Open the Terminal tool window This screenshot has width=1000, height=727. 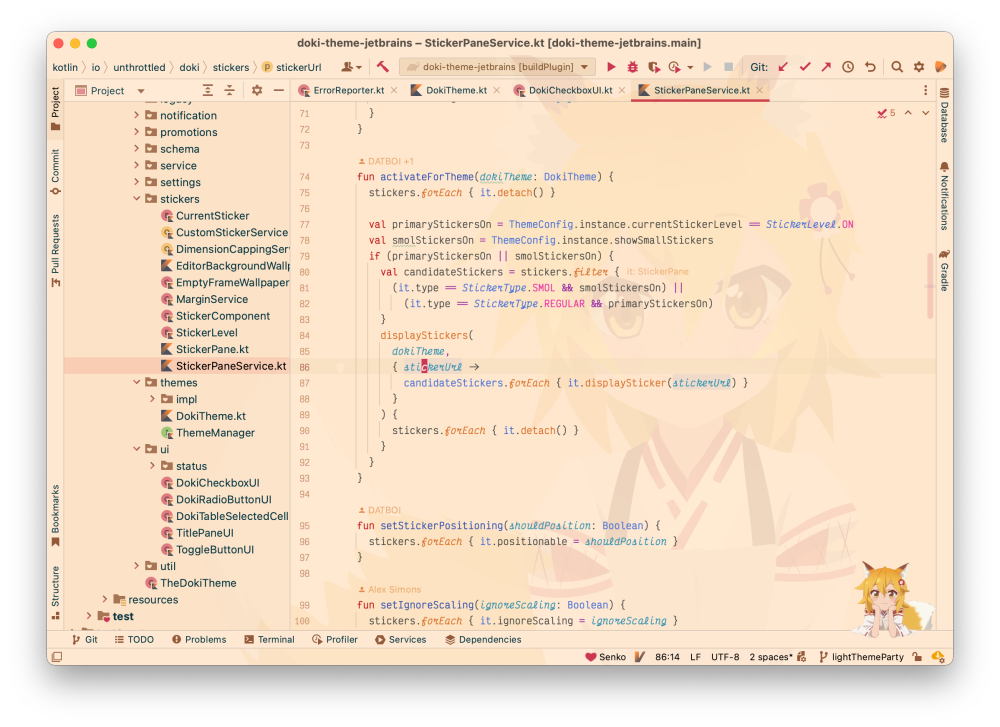pos(269,640)
